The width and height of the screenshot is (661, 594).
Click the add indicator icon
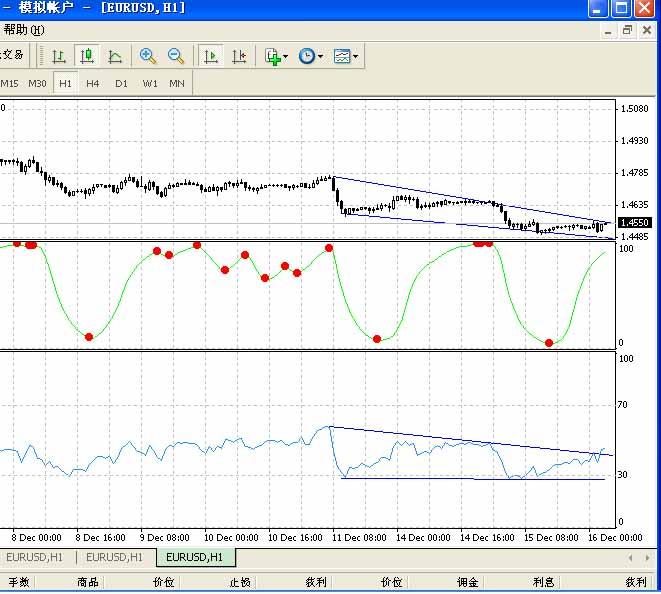(x=272, y=56)
